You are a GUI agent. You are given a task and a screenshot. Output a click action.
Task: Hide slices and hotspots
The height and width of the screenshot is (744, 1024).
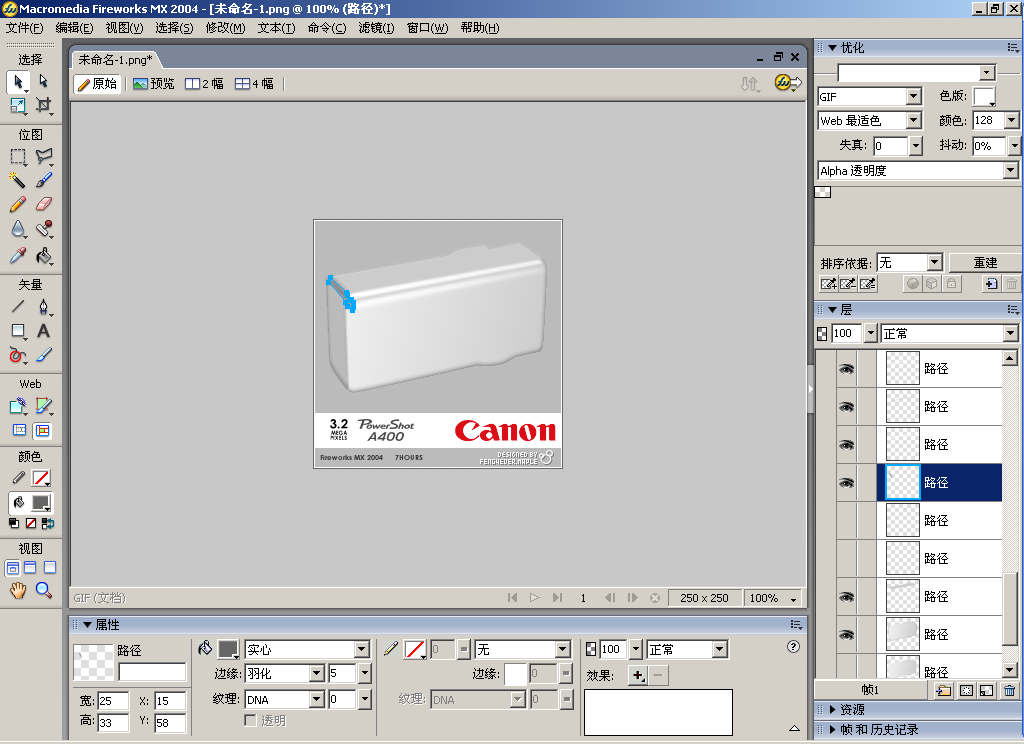[x=20, y=430]
